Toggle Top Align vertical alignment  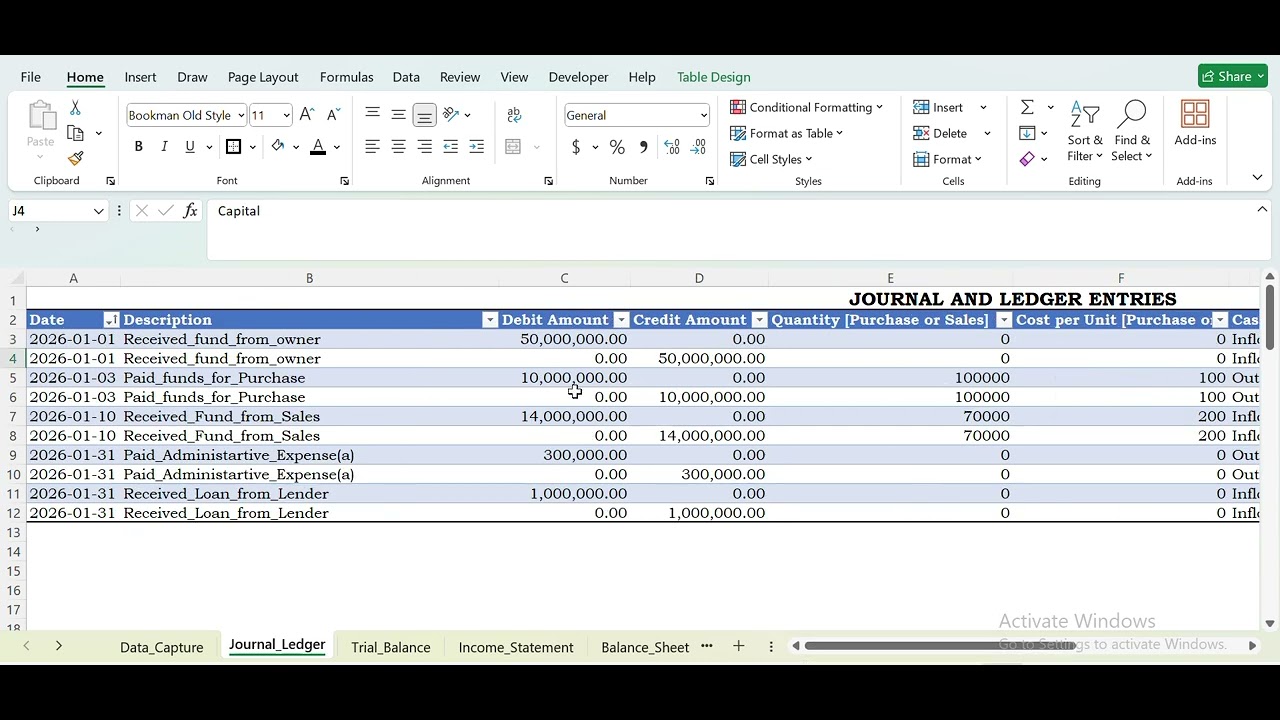[x=372, y=115]
